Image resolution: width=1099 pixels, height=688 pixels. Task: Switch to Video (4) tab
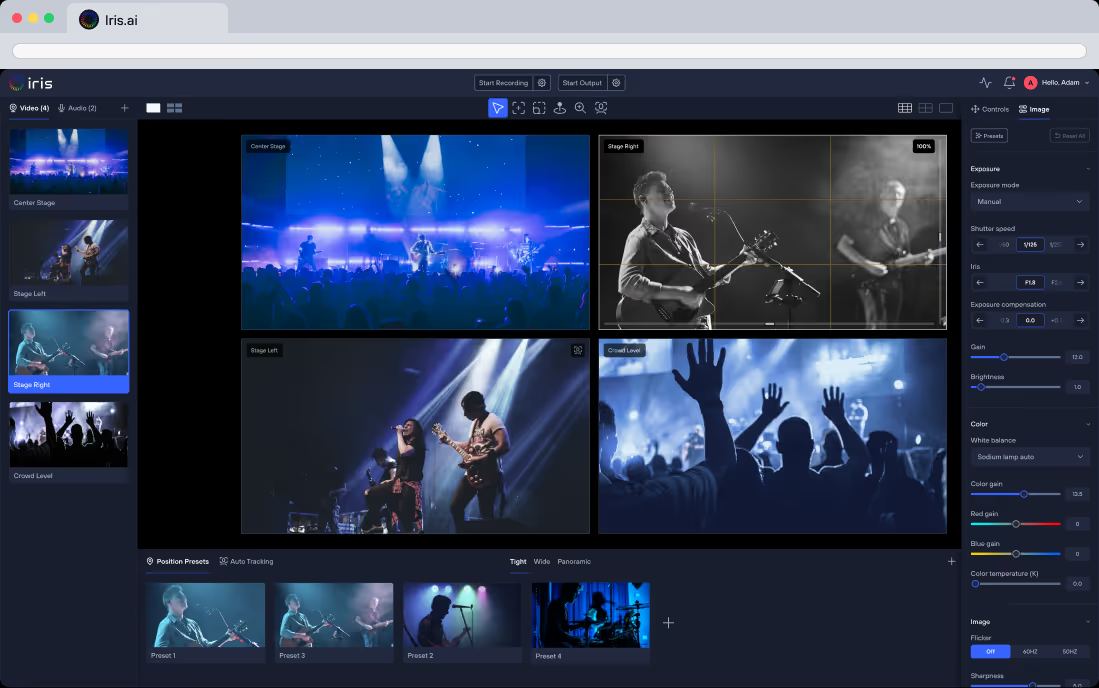29,108
